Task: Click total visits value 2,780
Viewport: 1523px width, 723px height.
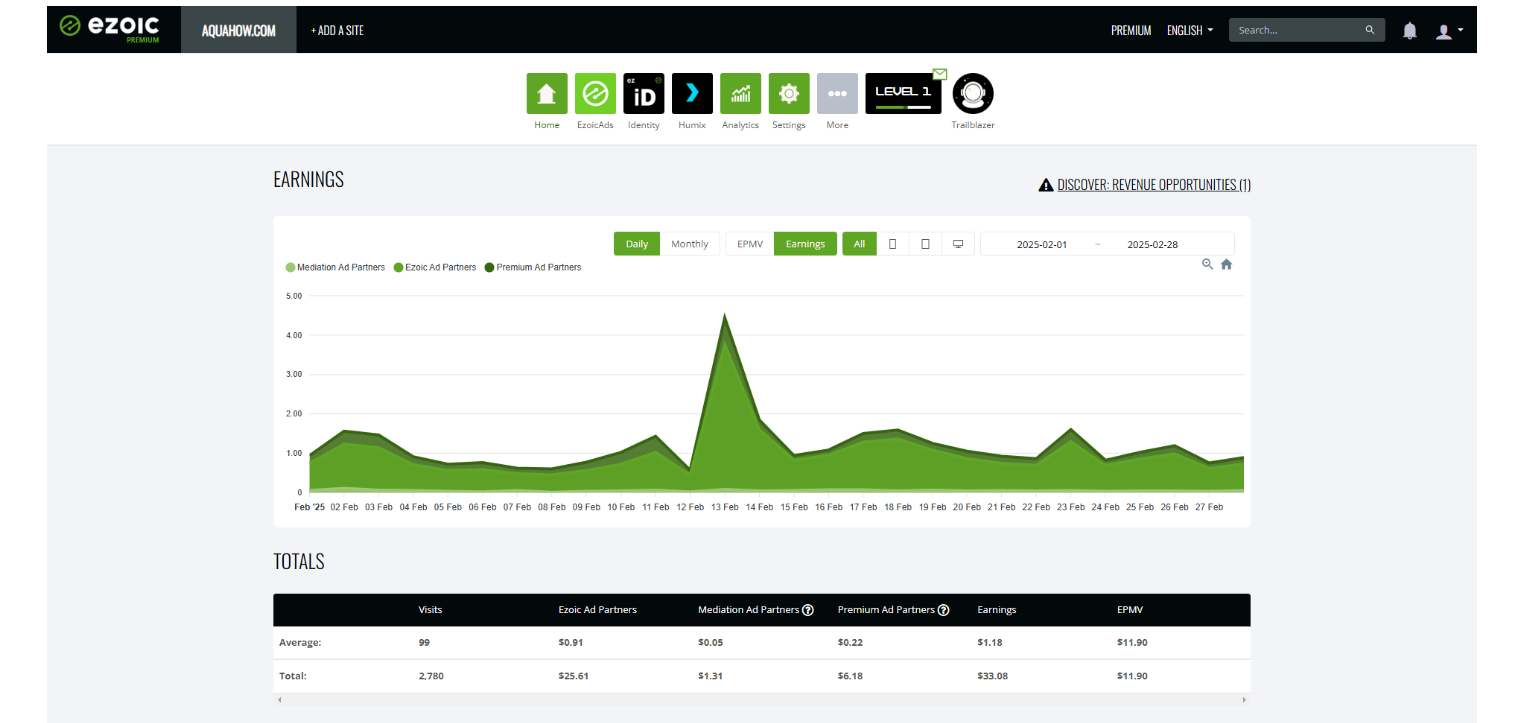Action: (431, 676)
